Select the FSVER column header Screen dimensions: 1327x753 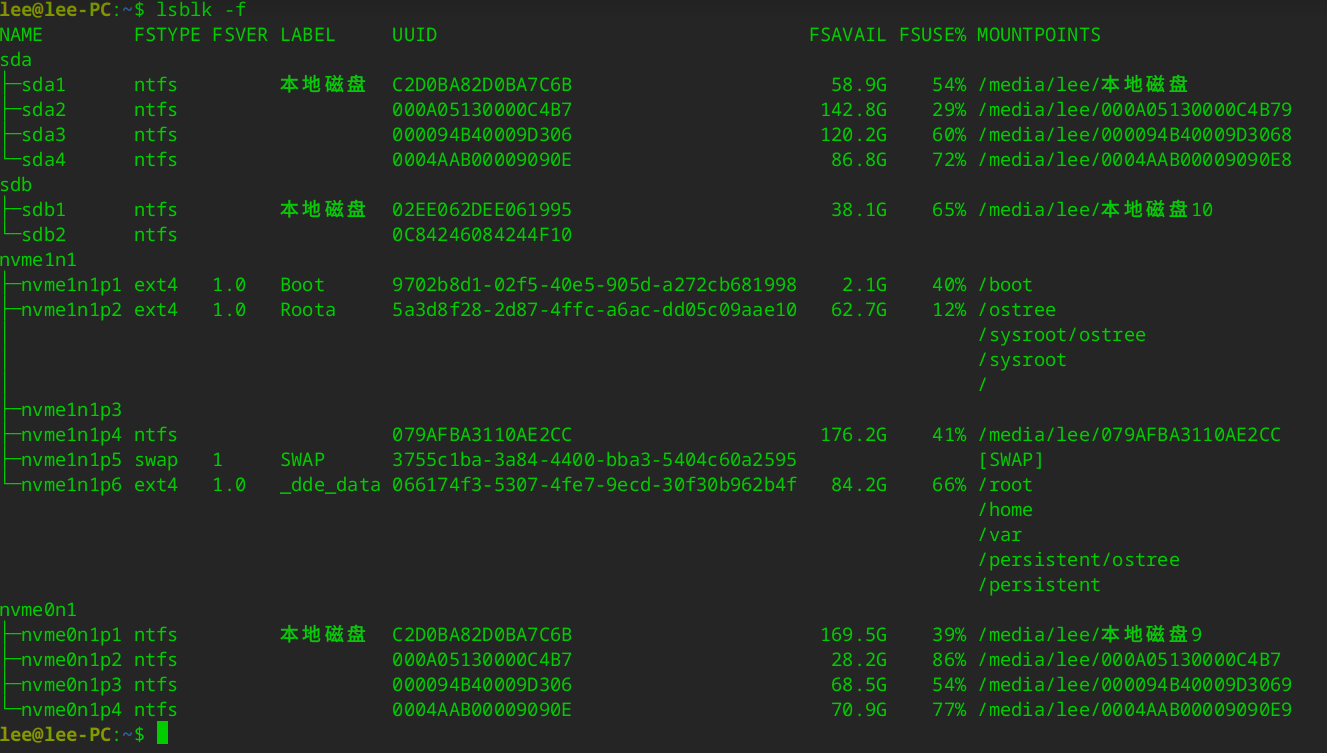[x=240, y=35]
